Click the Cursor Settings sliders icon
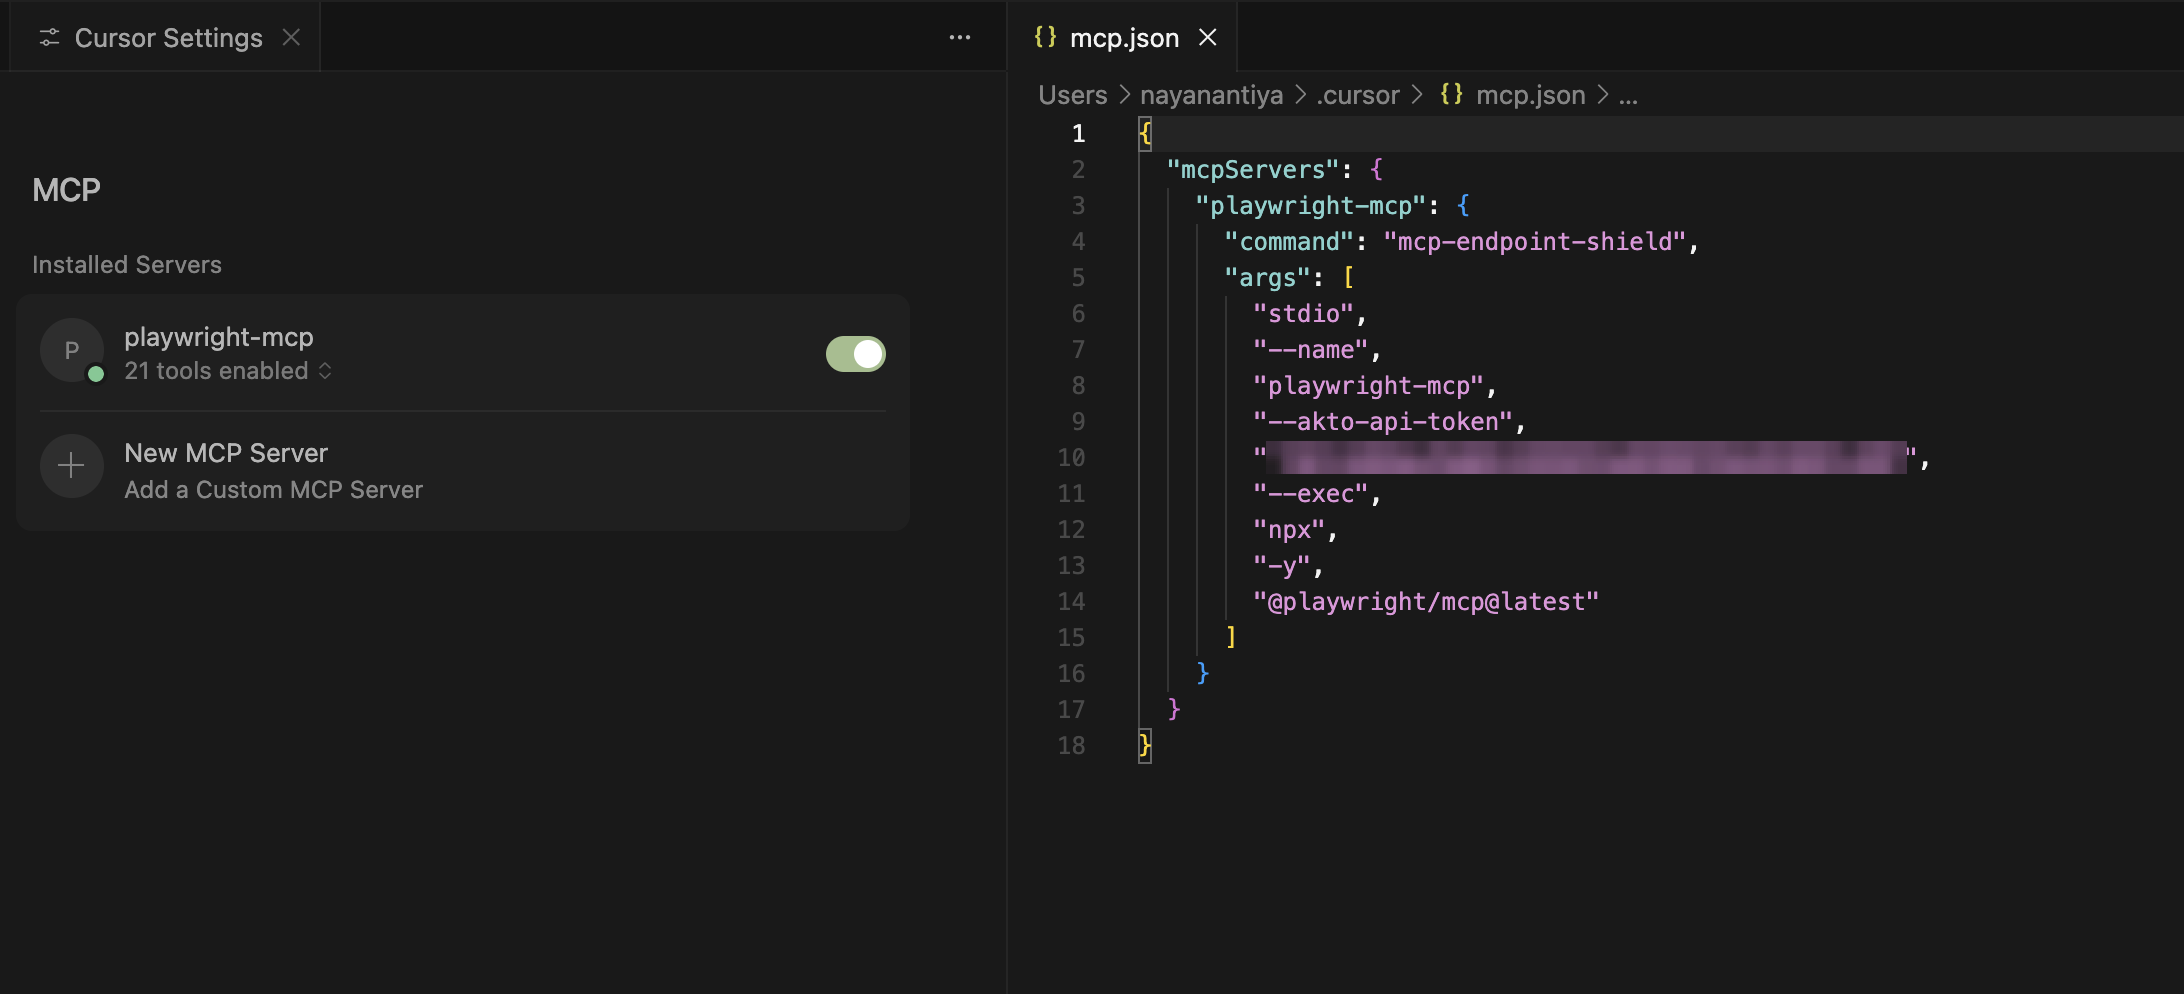Image resolution: width=2184 pixels, height=994 pixels. (49, 38)
